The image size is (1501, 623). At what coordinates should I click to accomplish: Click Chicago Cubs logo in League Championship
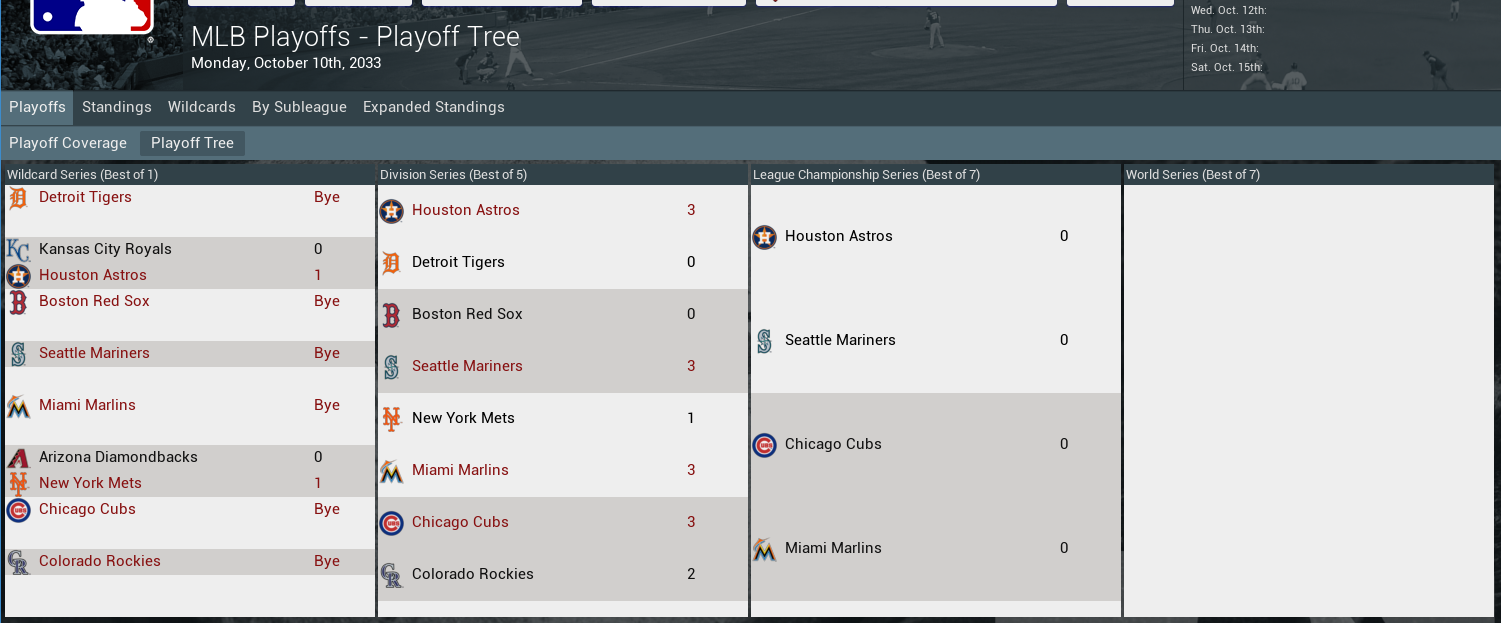(x=764, y=445)
